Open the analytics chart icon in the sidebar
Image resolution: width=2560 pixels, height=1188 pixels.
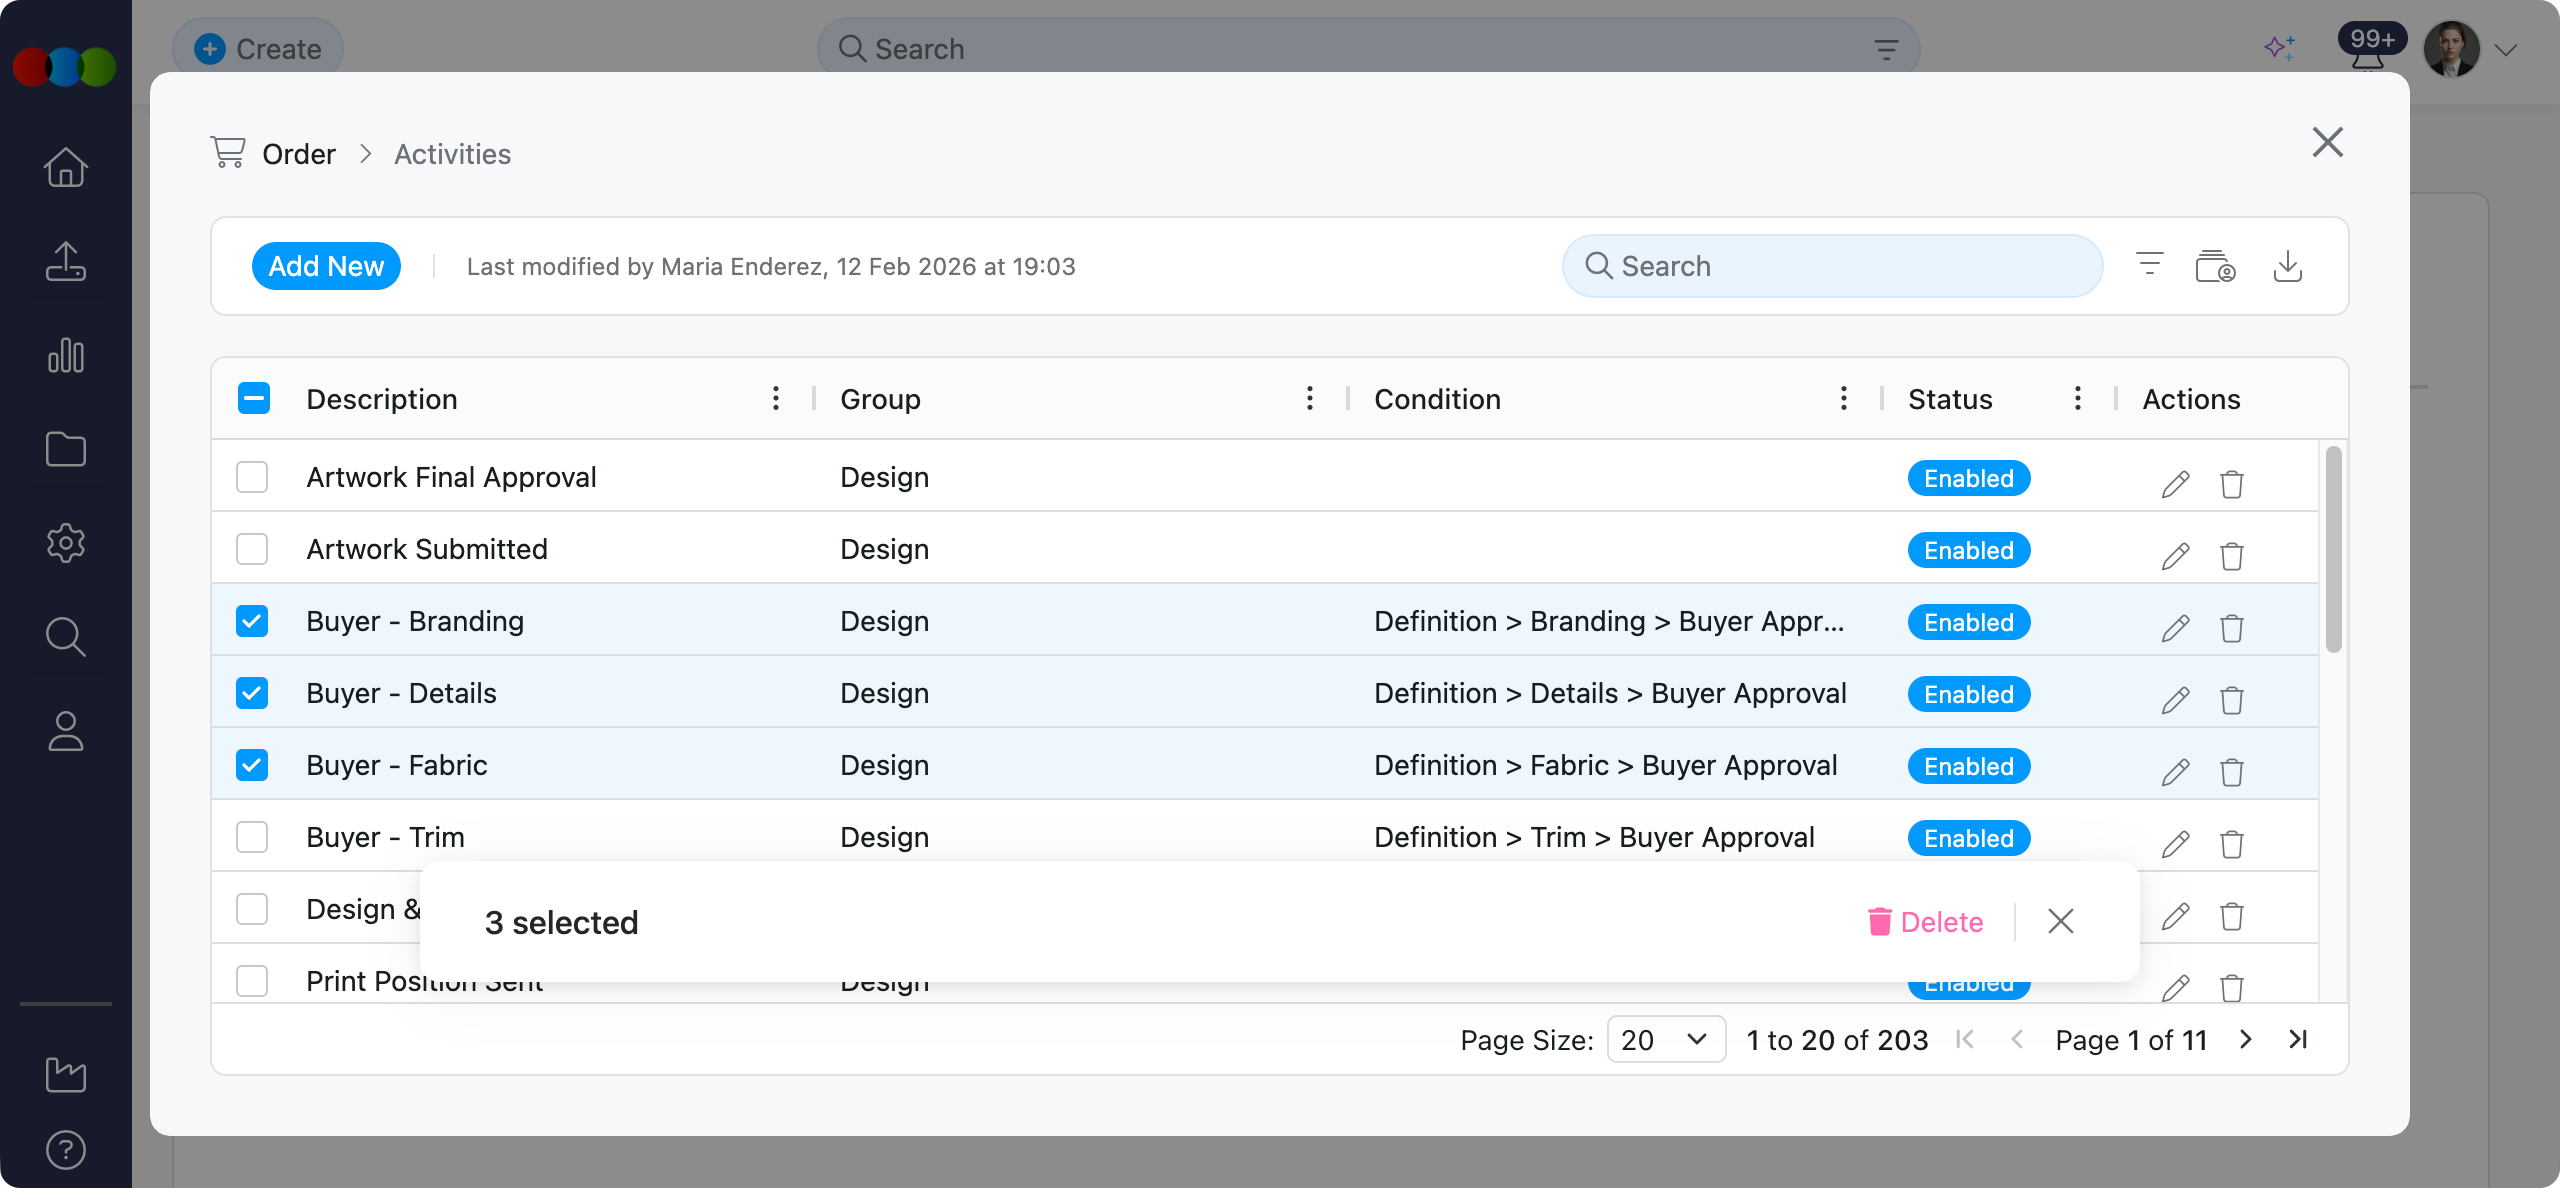[64, 355]
